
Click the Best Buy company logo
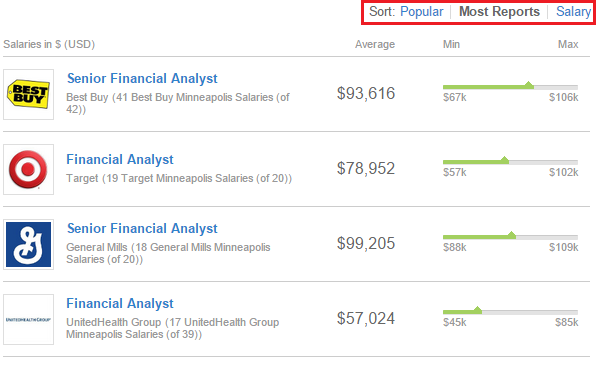[x=29, y=94]
